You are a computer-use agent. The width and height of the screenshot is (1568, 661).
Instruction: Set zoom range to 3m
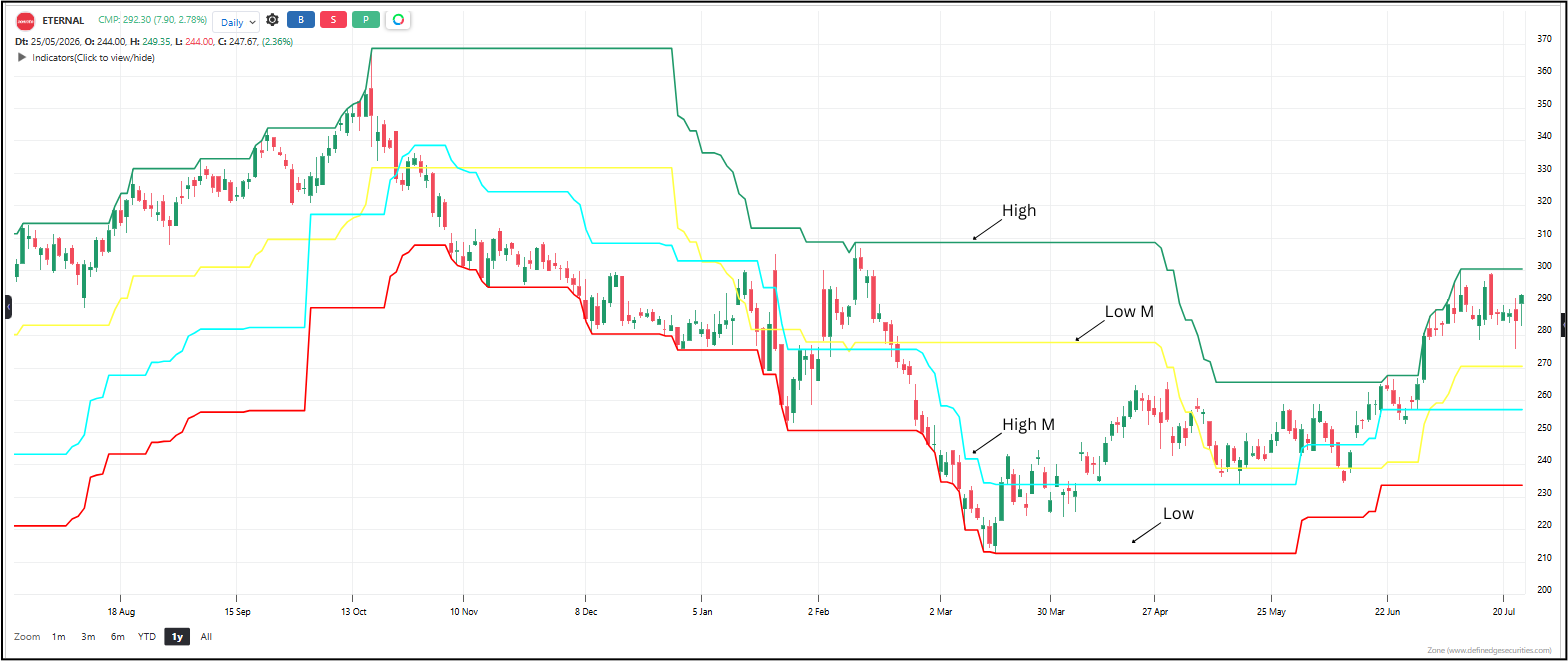coord(88,636)
